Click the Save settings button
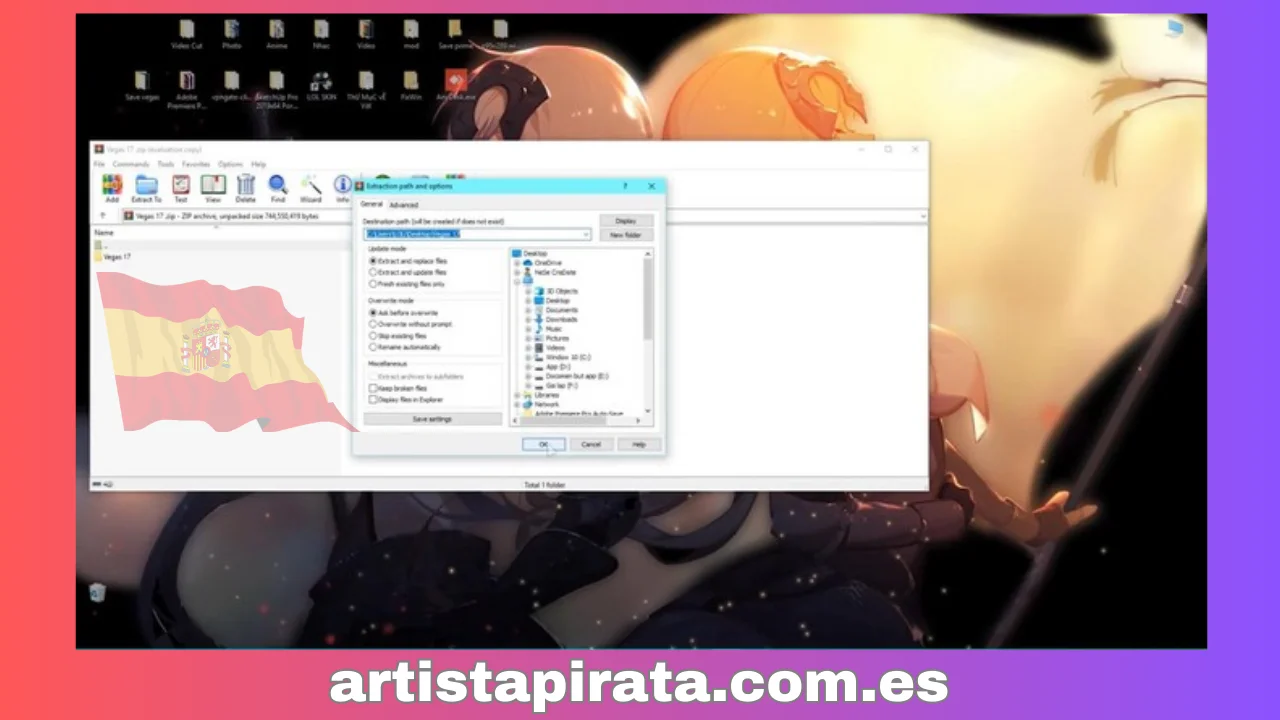Viewport: 1280px width, 720px height. (x=432, y=419)
